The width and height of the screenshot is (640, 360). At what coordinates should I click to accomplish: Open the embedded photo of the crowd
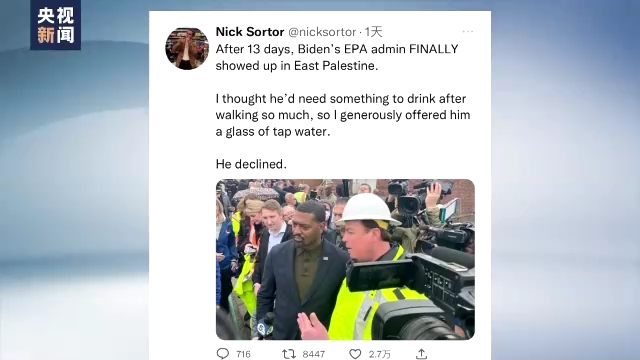pyautogui.click(x=345, y=259)
